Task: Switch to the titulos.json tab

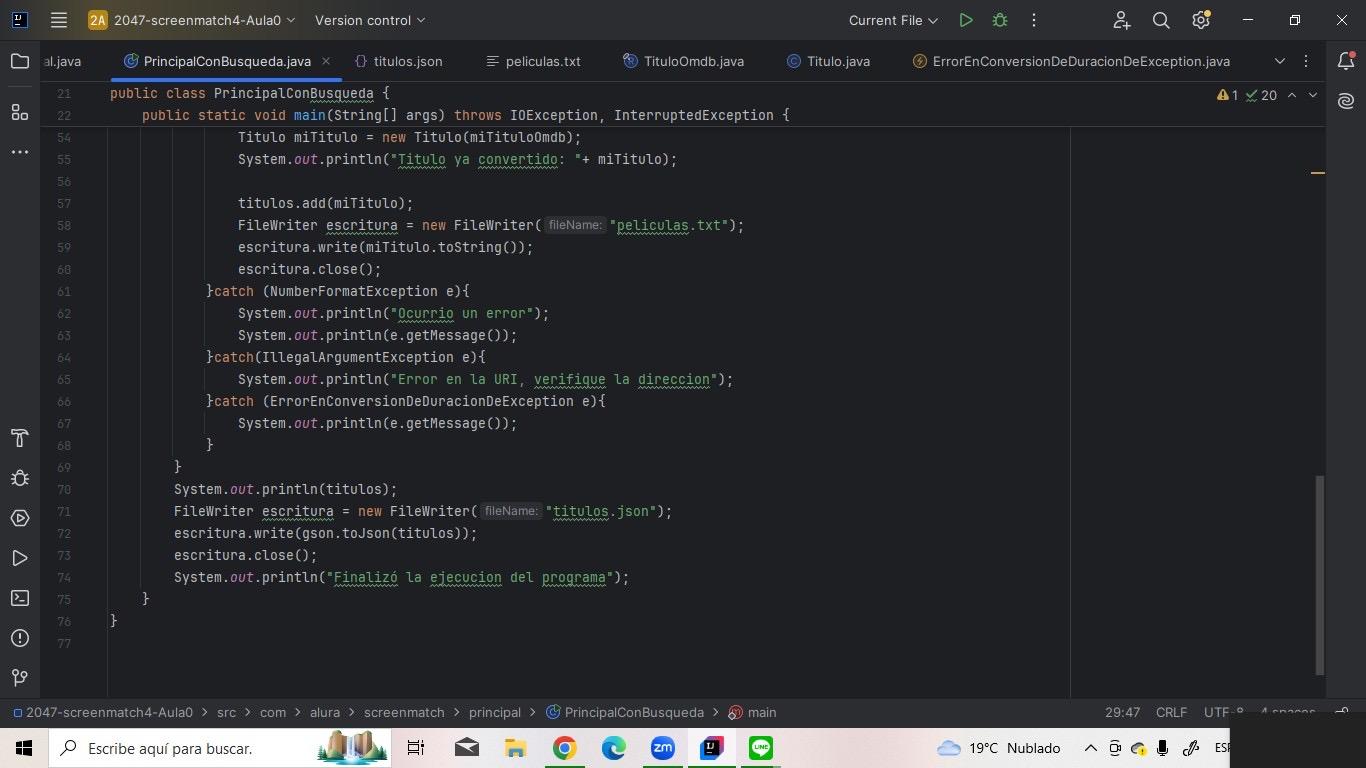Action: (x=398, y=61)
